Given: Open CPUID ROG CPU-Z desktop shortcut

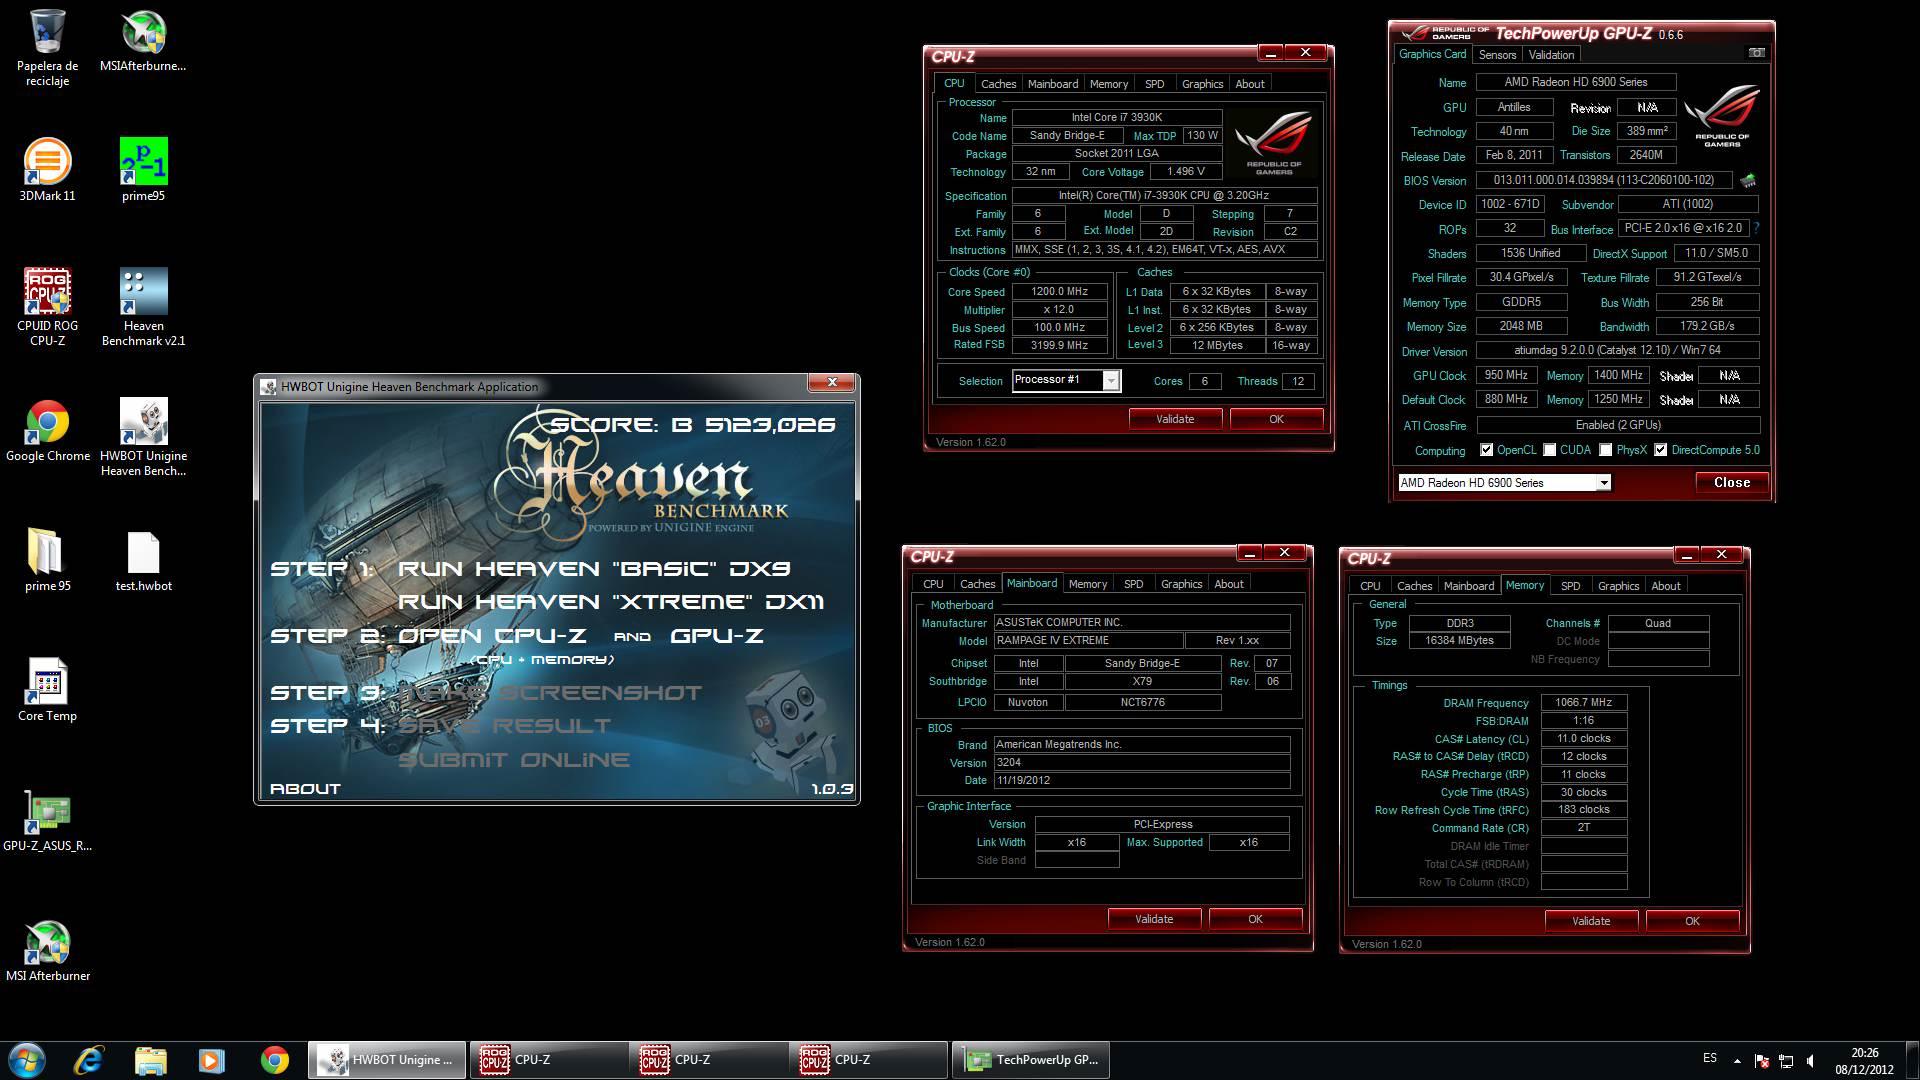Looking at the screenshot, I should click(47, 307).
